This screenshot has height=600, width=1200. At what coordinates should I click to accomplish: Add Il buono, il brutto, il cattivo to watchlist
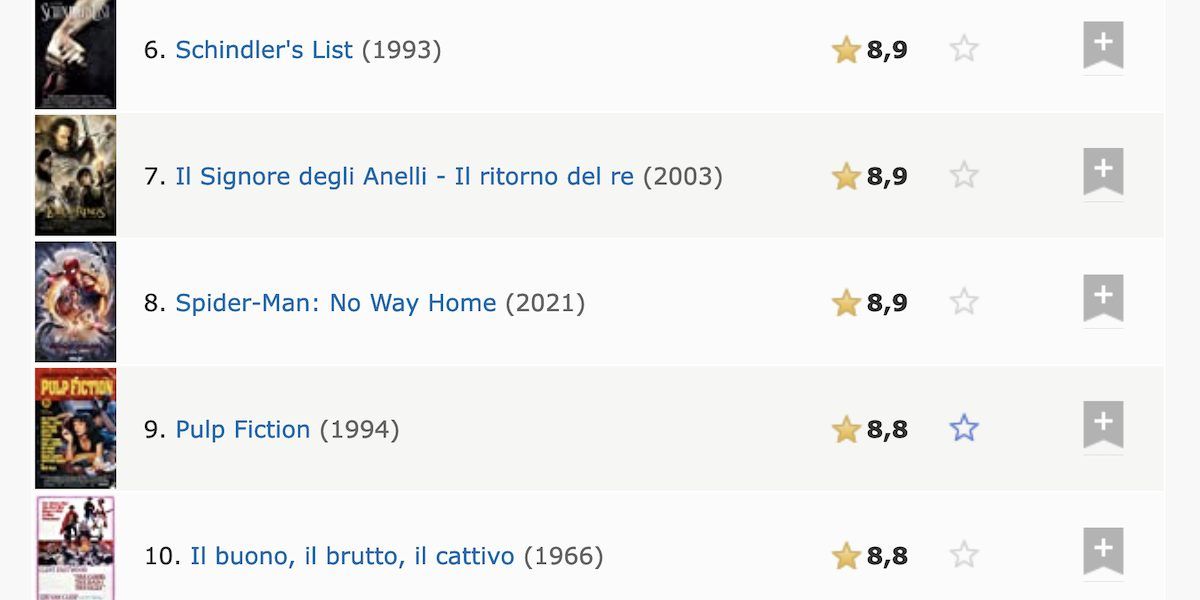tap(1103, 551)
